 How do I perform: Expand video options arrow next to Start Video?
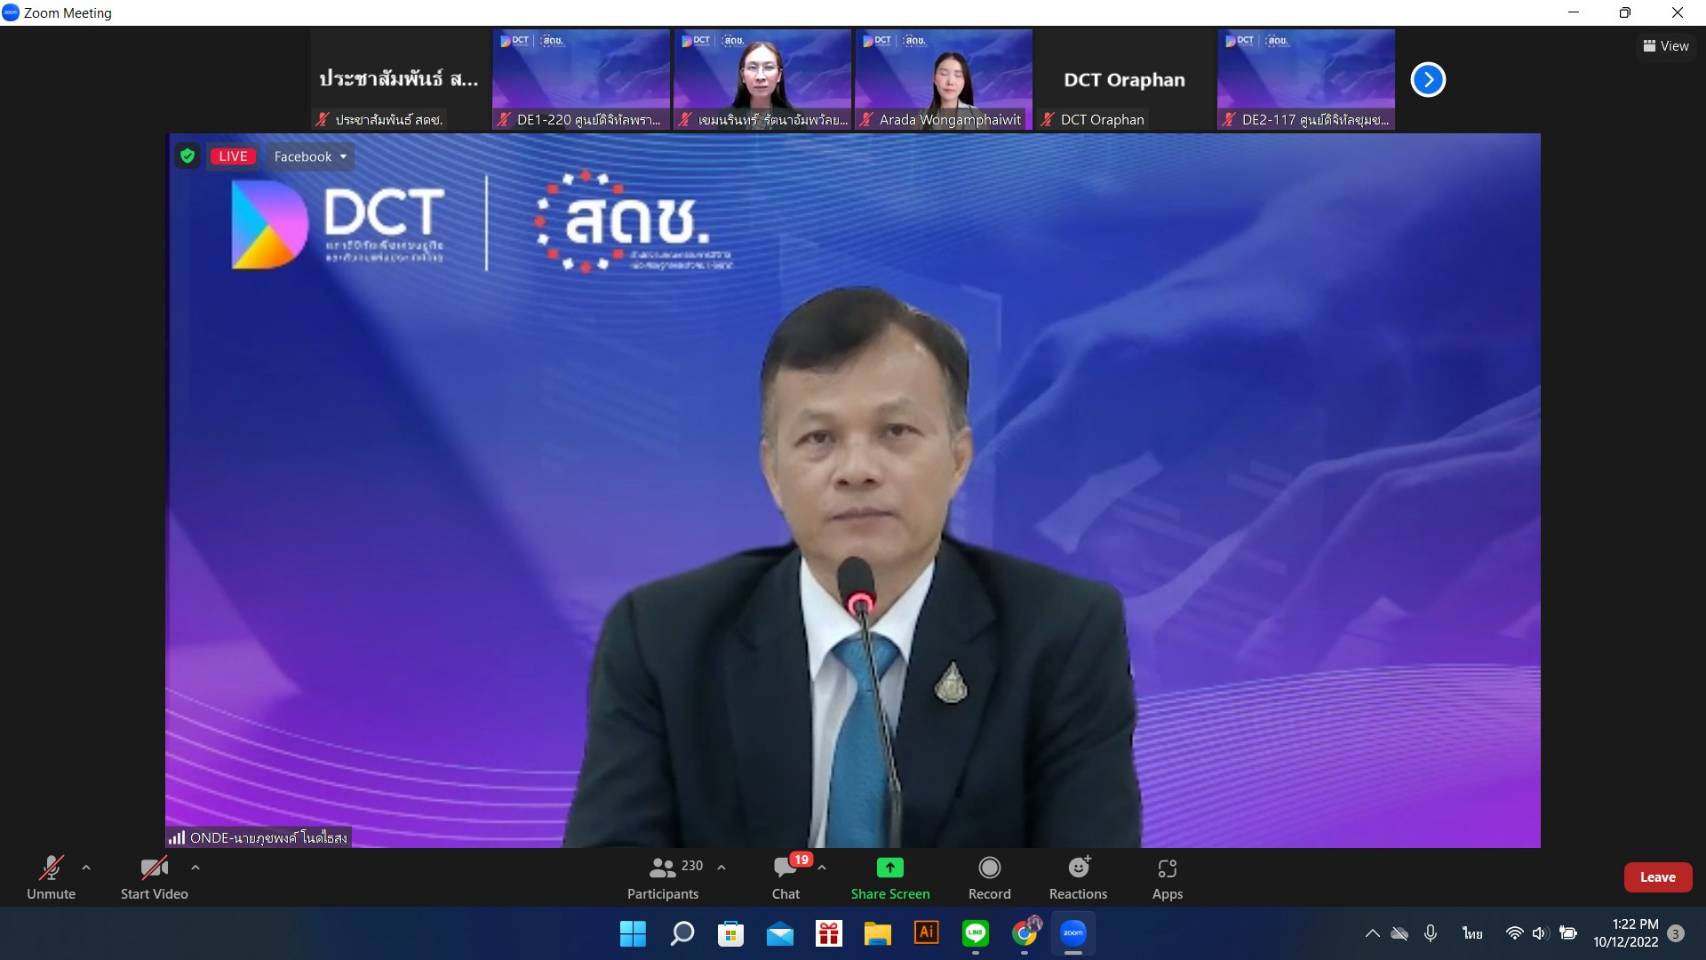pyautogui.click(x=195, y=868)
